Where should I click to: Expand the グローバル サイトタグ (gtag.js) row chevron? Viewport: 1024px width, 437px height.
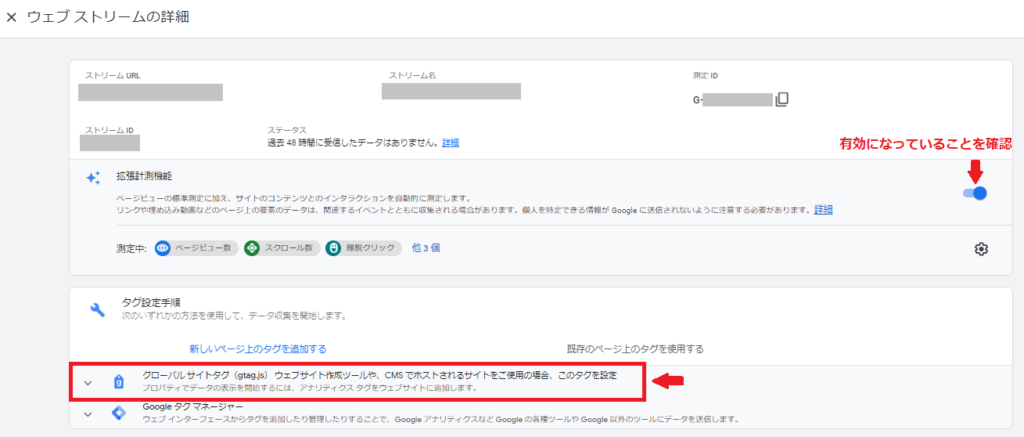(x=88, y=383)
